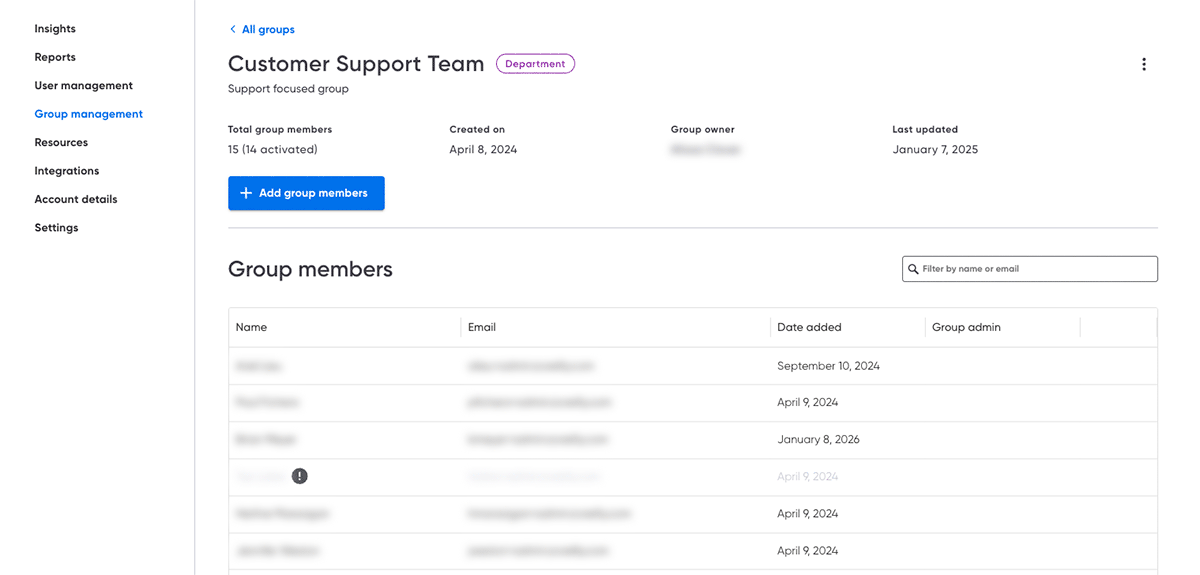Click the January 7, 2025 last updated date
This screenshot has height=575, width=1200.
point(935,150)
